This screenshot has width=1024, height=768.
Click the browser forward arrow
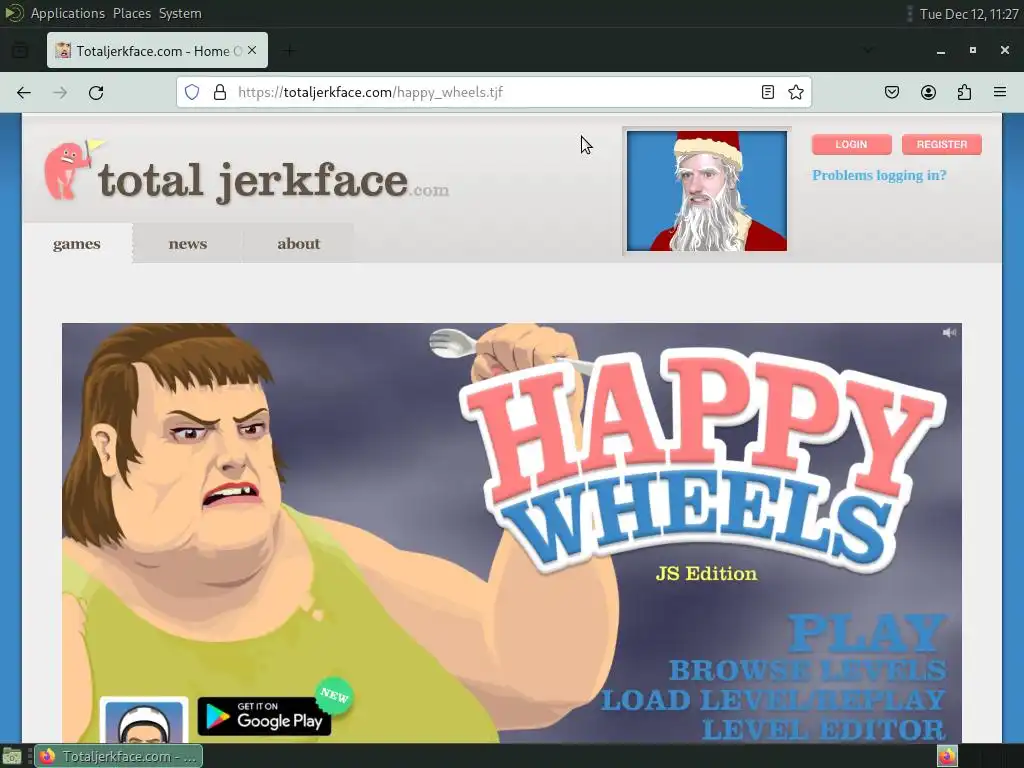(x=60, y=93)
